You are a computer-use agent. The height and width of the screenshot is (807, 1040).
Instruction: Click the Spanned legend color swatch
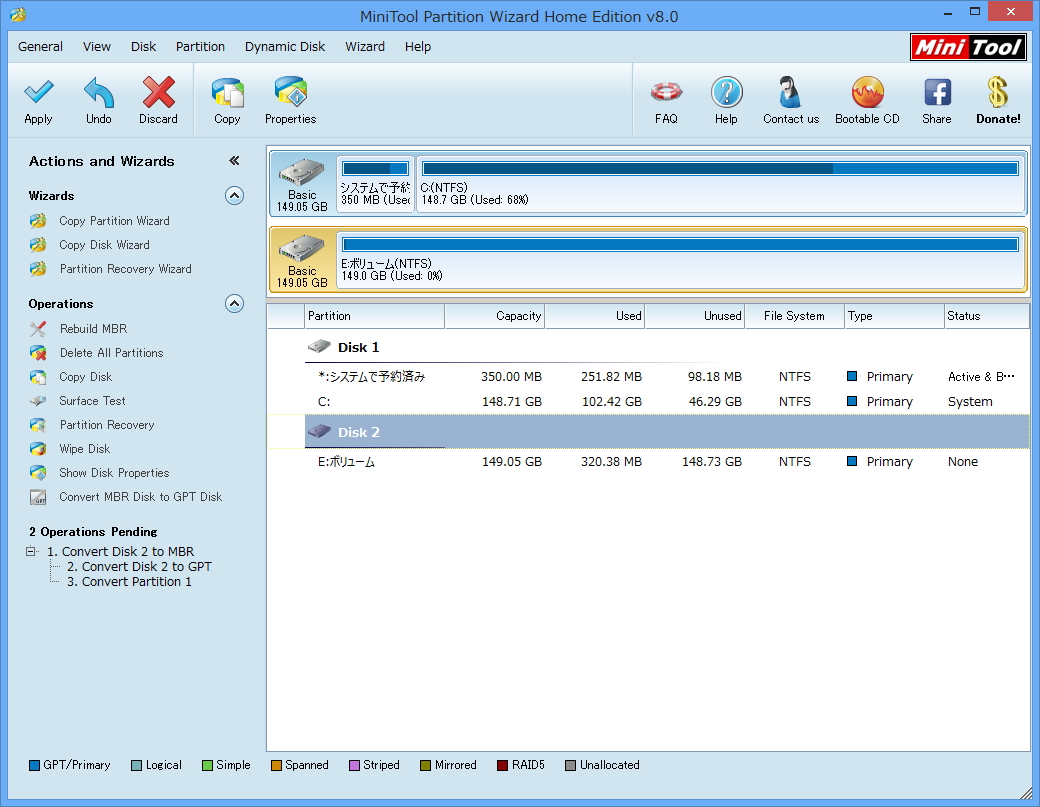coord(277,765)
